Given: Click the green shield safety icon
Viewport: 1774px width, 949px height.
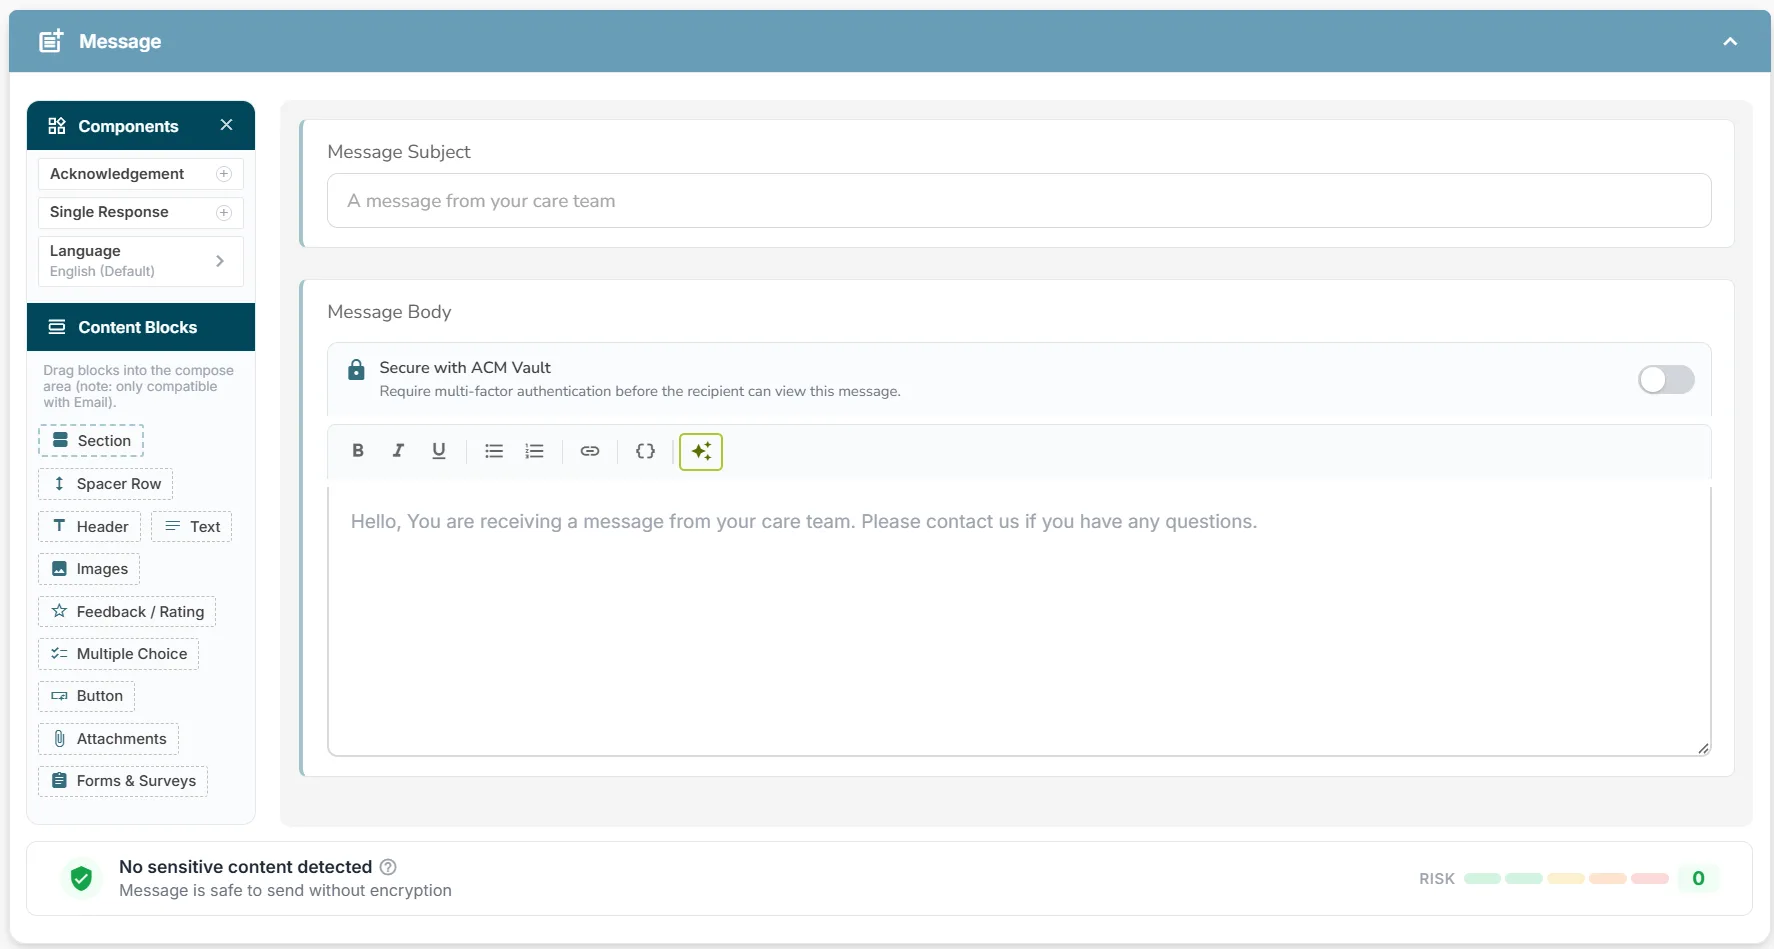Looking at the screenshot, I should [82, 878].
